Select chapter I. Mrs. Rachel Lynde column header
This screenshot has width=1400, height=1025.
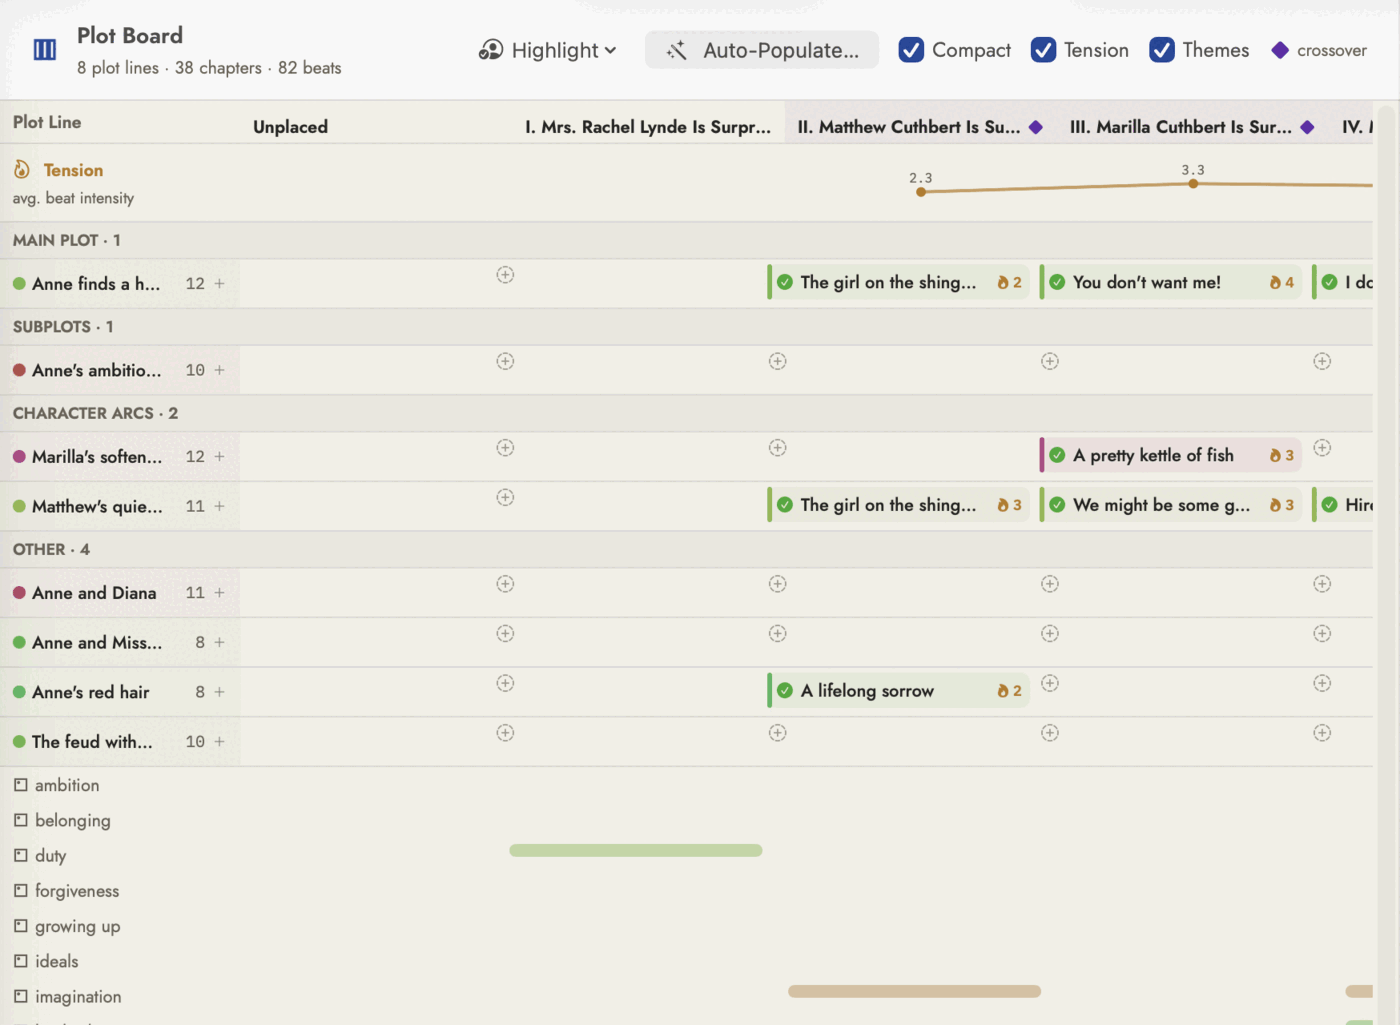[x=648, y=127]
